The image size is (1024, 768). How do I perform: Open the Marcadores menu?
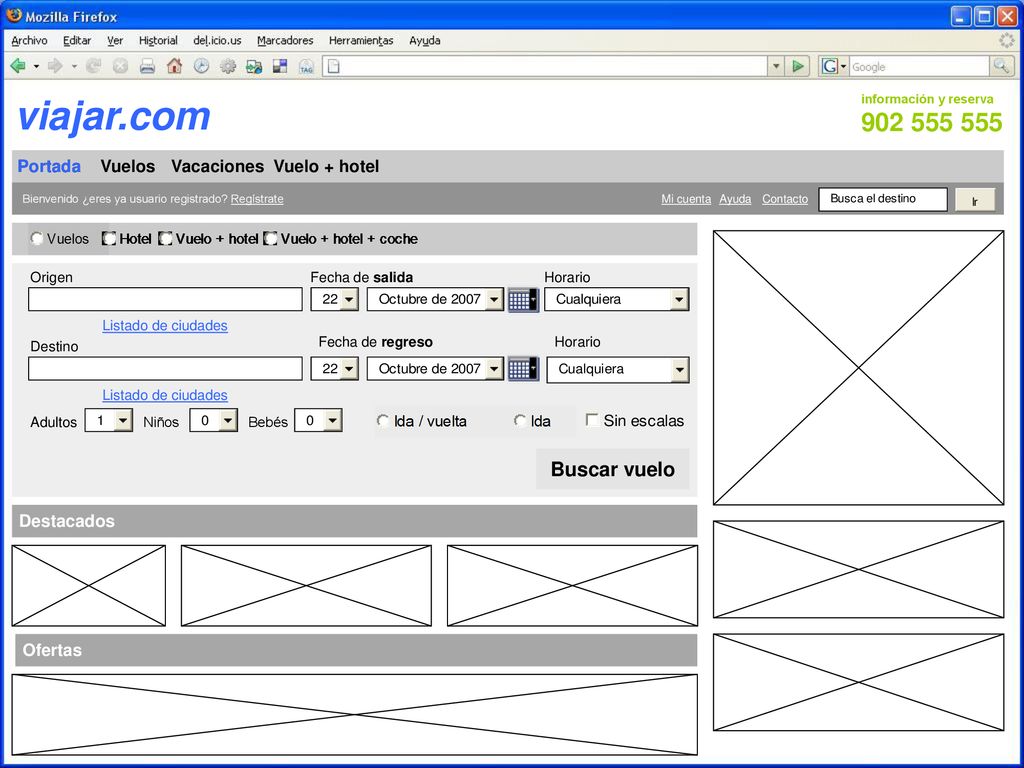point(285,40)
